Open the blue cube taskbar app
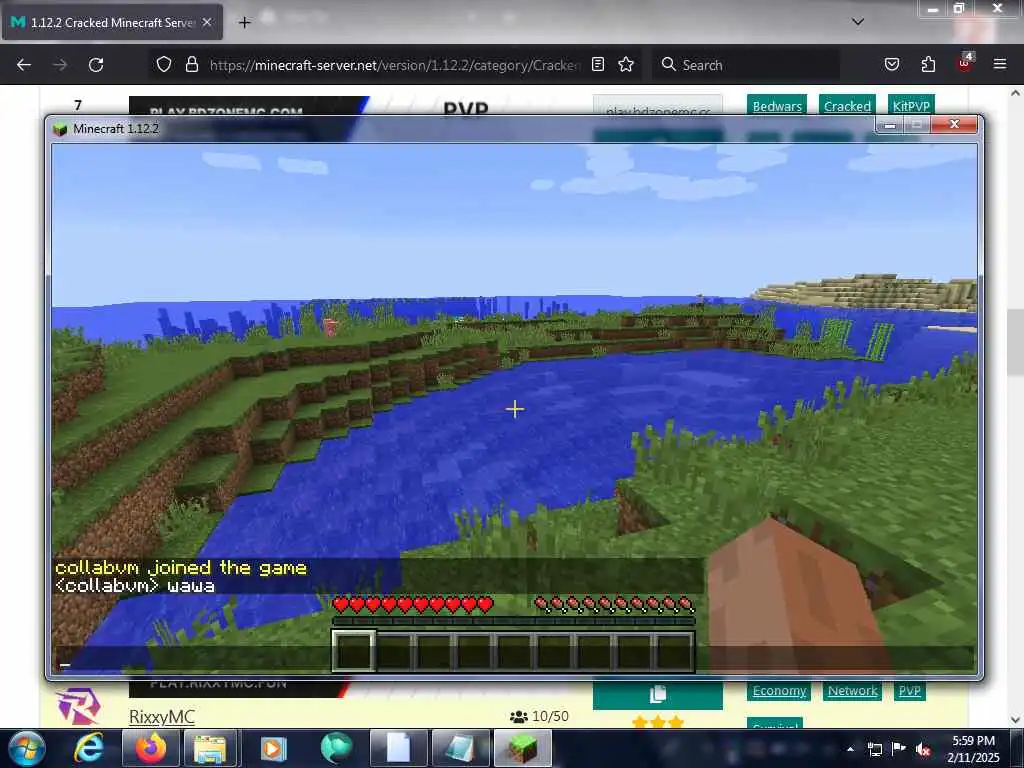 pyautogui.click(x=460, y=748)
